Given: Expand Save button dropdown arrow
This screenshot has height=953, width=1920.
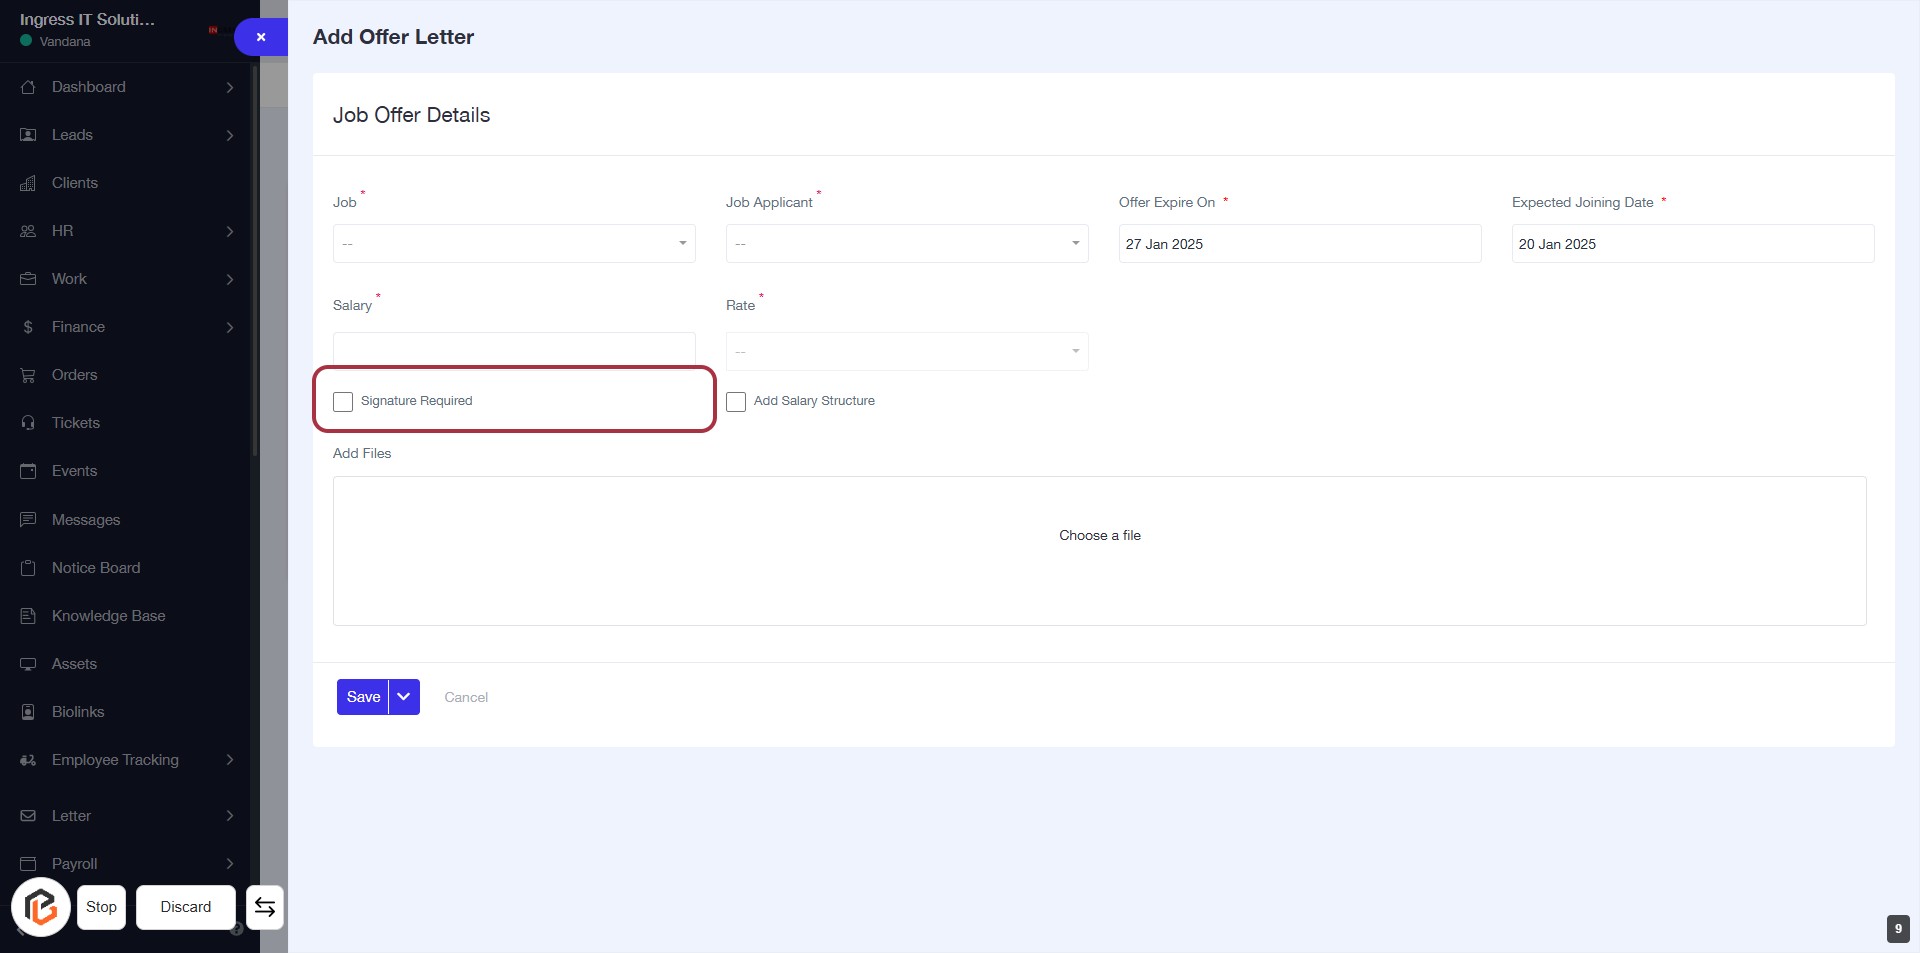Looking at the screenshot, I should click(x=404, y=697).
